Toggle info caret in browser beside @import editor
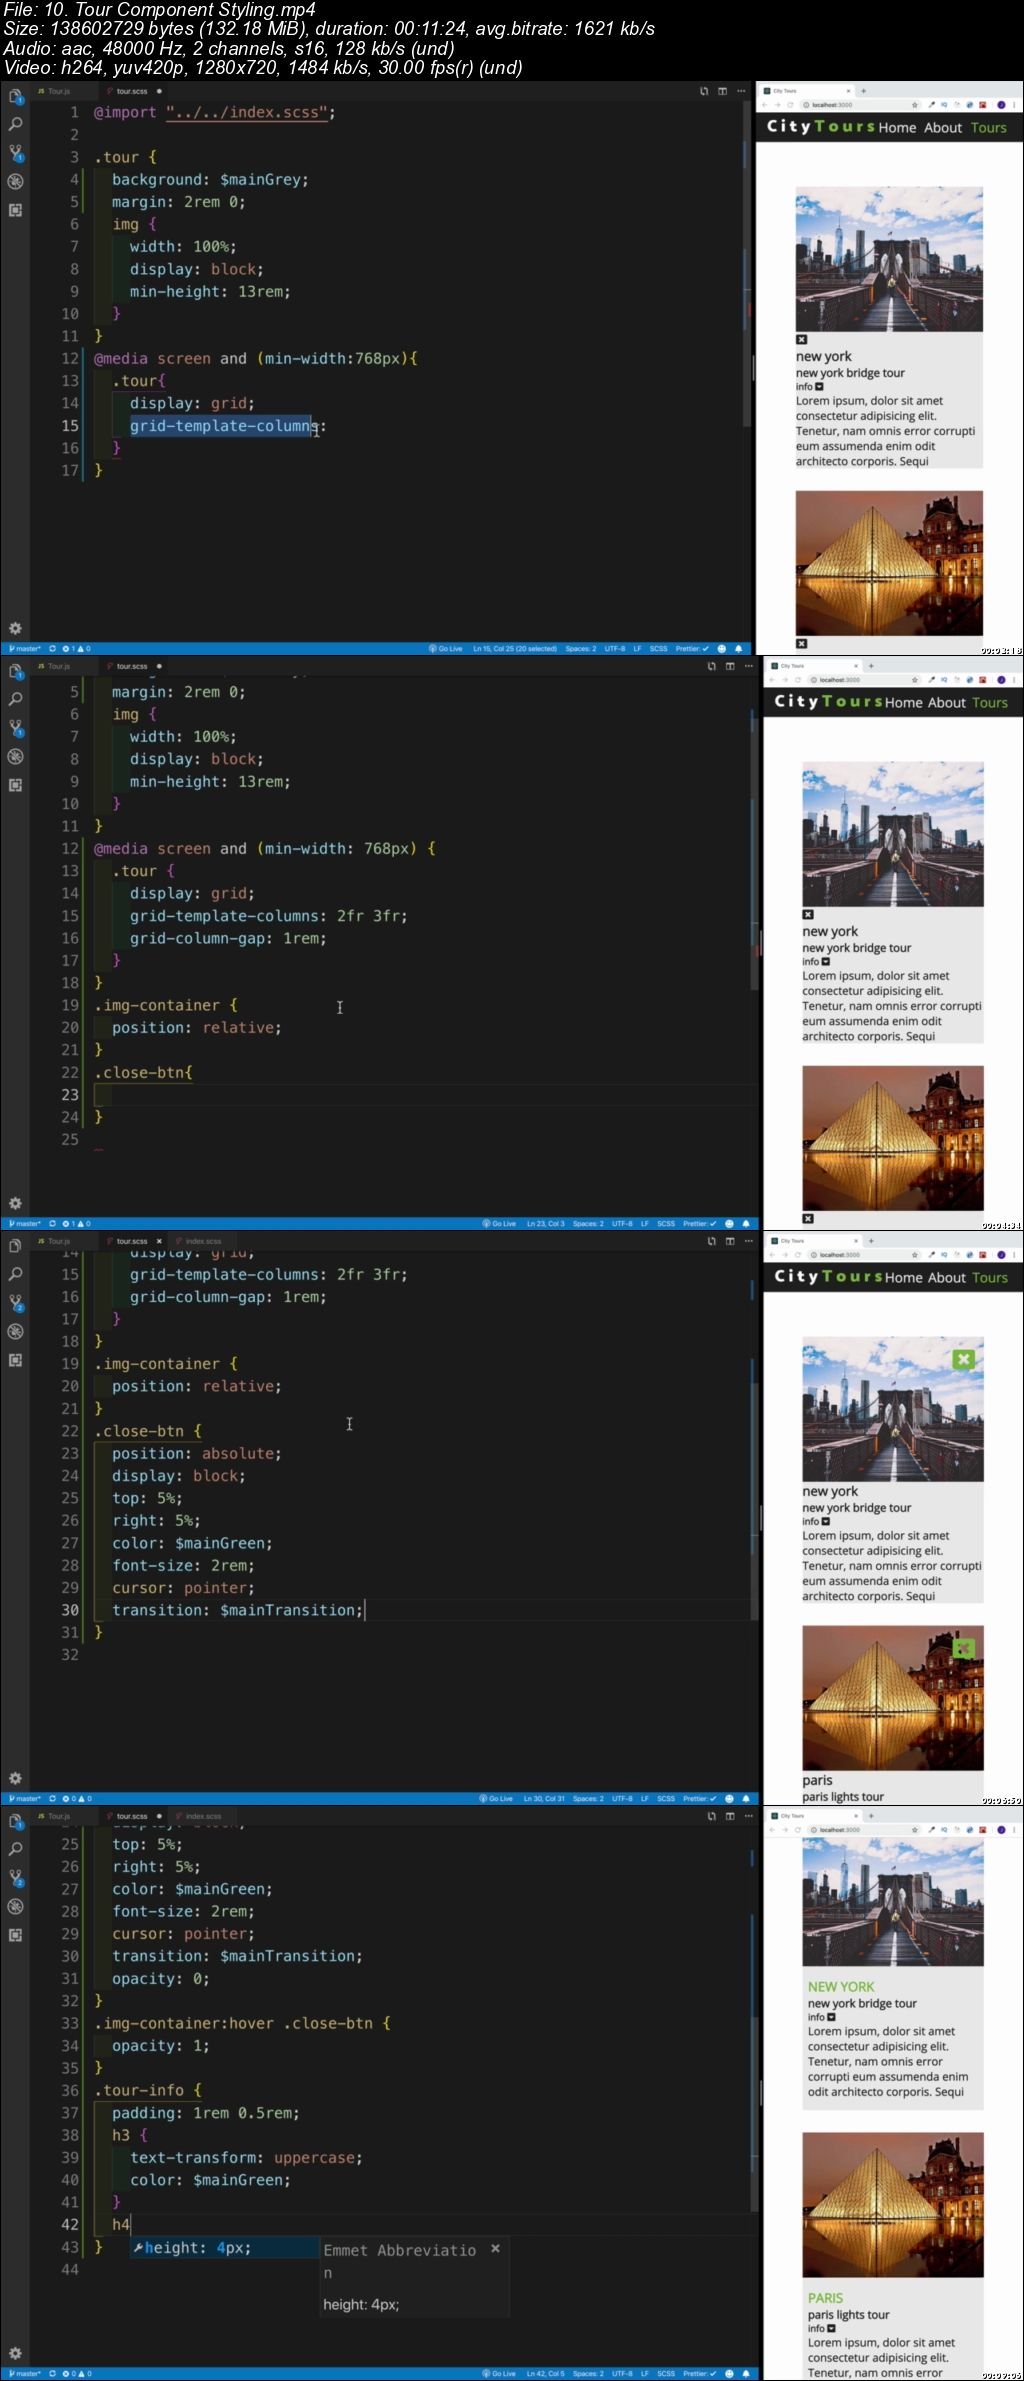Image resolution: width=1024 pixels, height=2381 pixels. click(819, 386)
